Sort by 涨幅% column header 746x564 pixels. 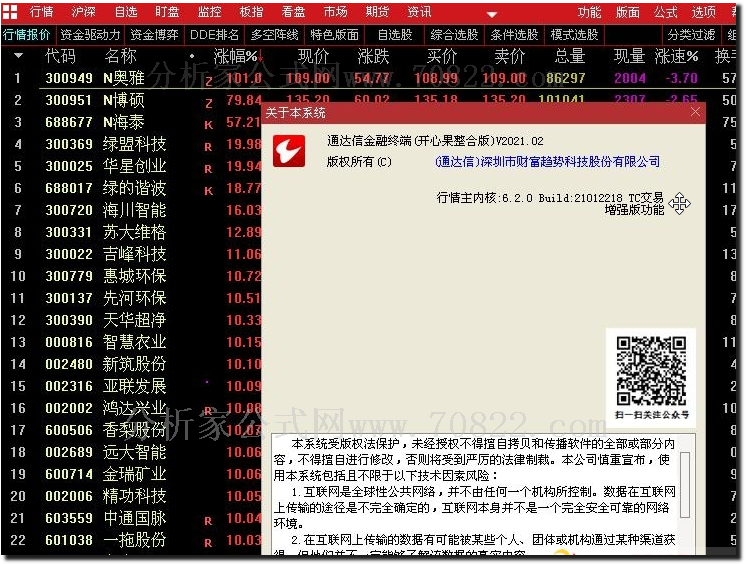[236, 57]
